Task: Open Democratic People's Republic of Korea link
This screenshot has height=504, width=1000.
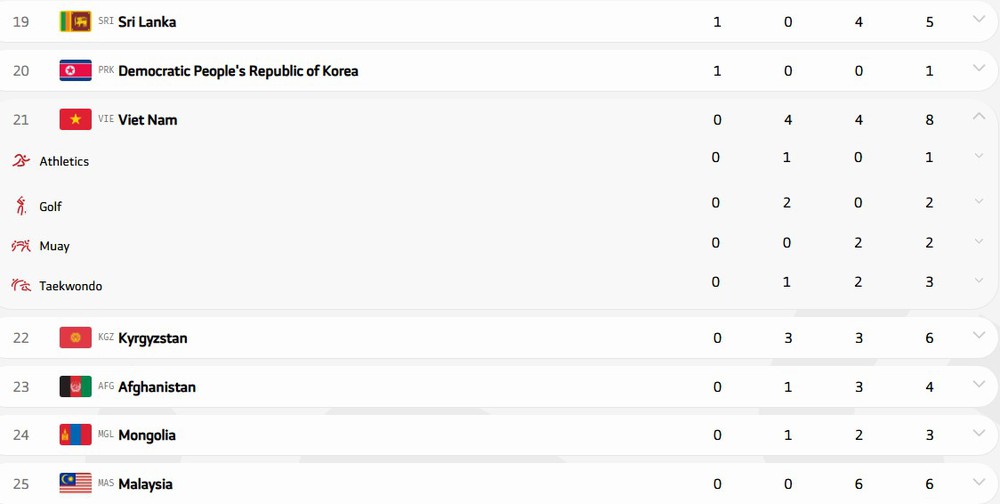Action: coord(238,71)
